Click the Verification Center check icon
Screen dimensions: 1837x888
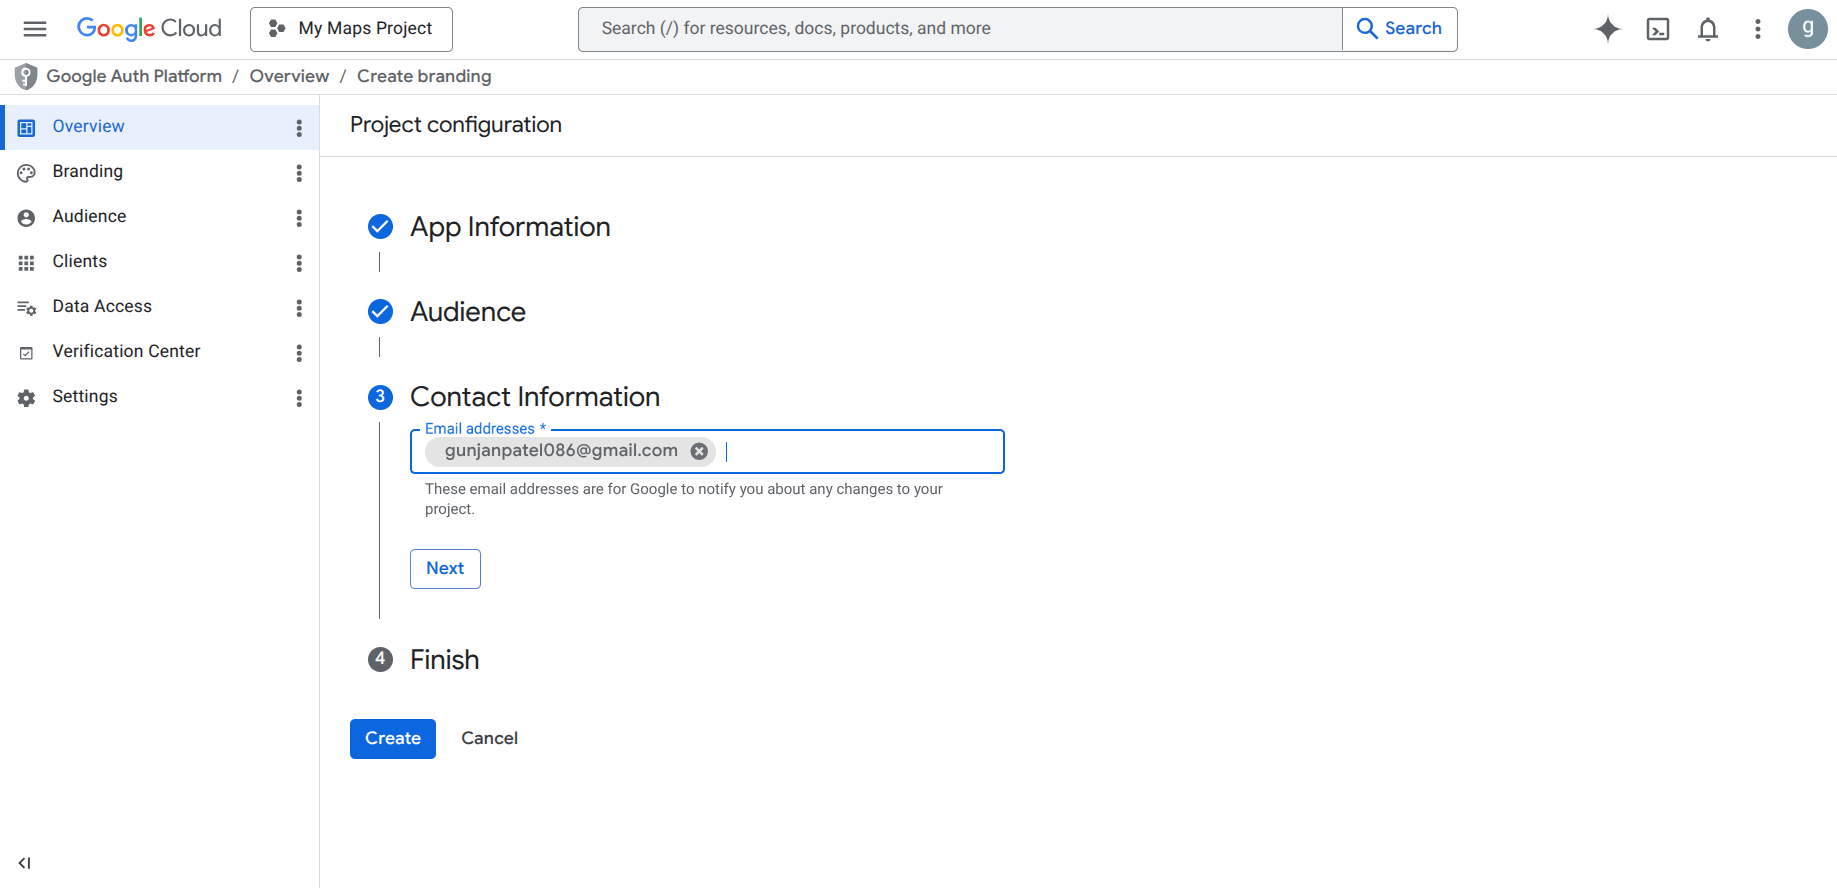pos(27,353)
